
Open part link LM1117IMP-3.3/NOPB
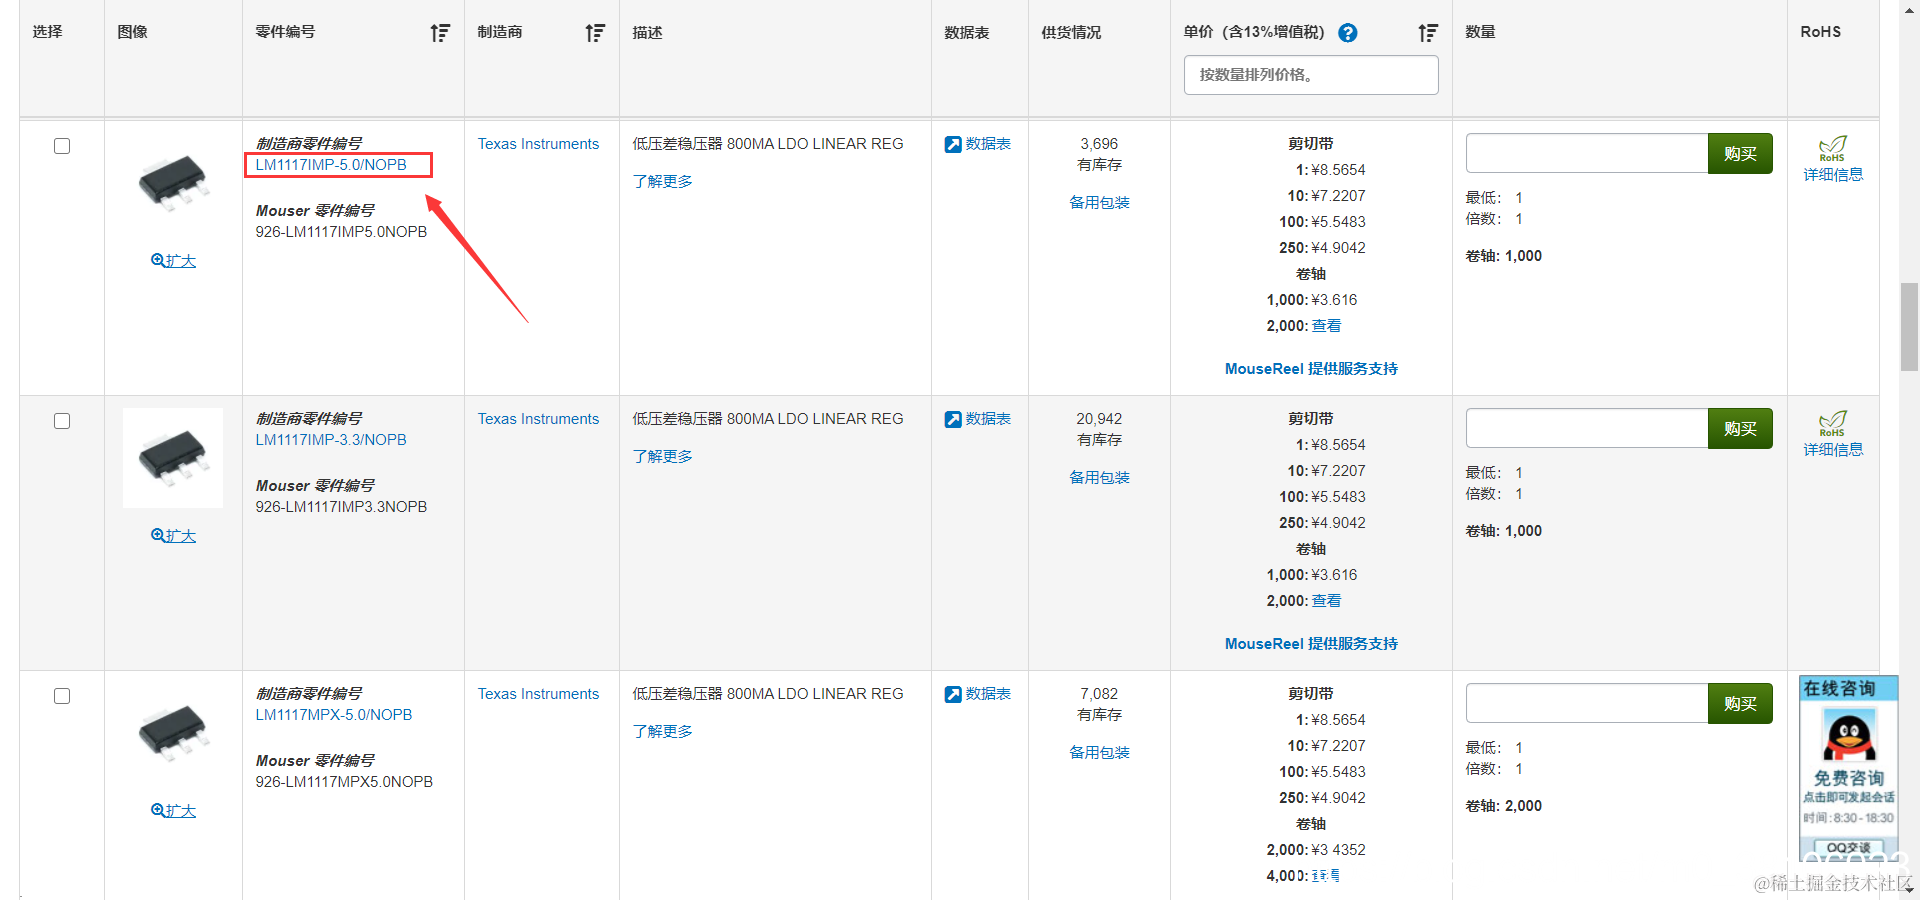(x=331, y=440)
